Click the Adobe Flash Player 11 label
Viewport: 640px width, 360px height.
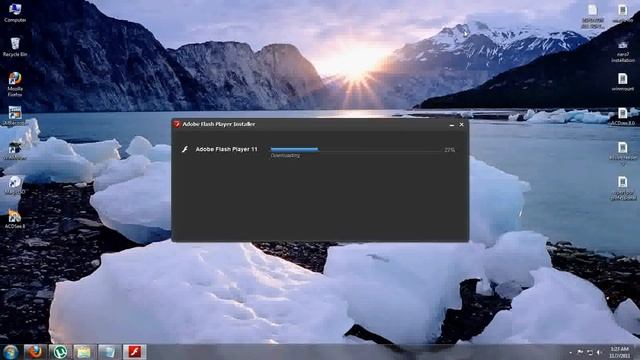(x=227, y=149)
